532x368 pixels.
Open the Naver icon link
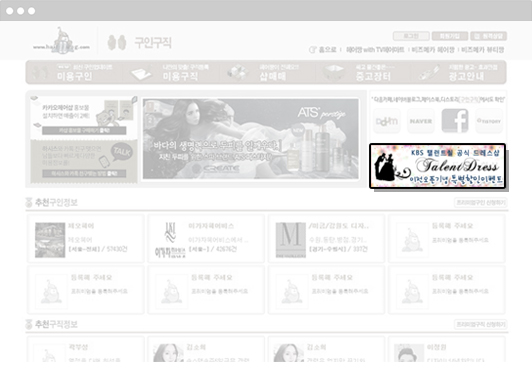click(421, 121)
